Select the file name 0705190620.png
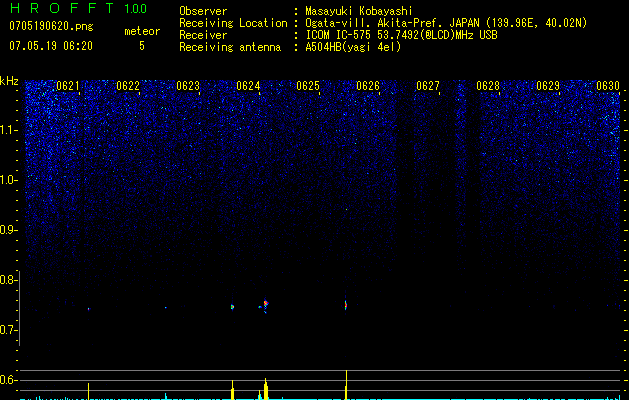This screenshot has width=629, height=400. 51,27
